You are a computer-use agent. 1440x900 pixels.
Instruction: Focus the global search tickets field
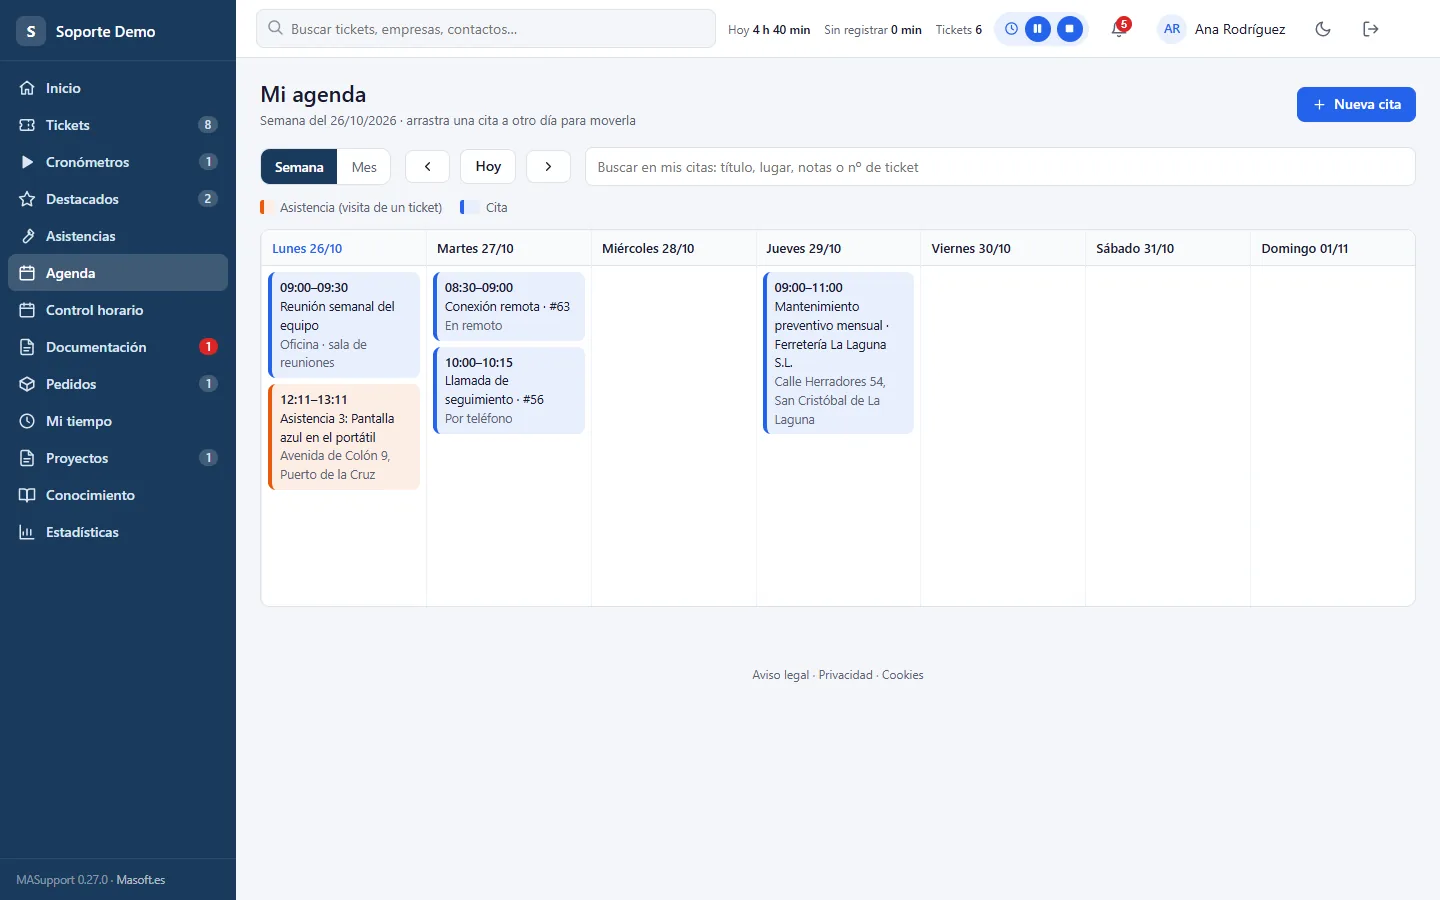point(486,29)
